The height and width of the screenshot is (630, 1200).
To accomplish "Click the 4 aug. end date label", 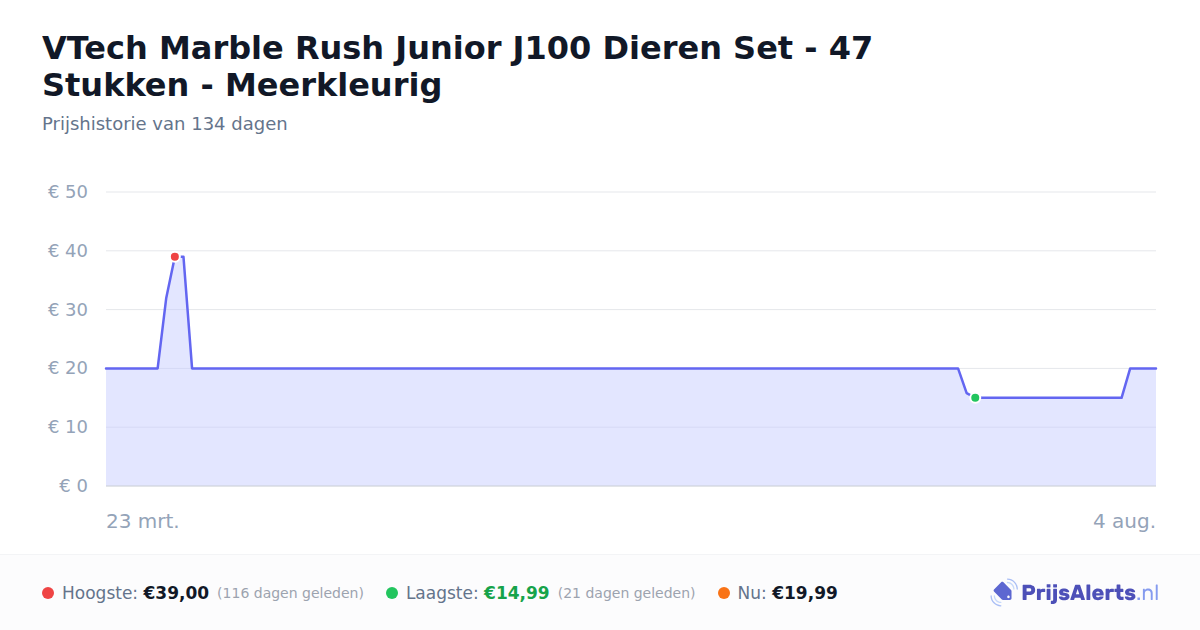I will tap(1124, 522).
